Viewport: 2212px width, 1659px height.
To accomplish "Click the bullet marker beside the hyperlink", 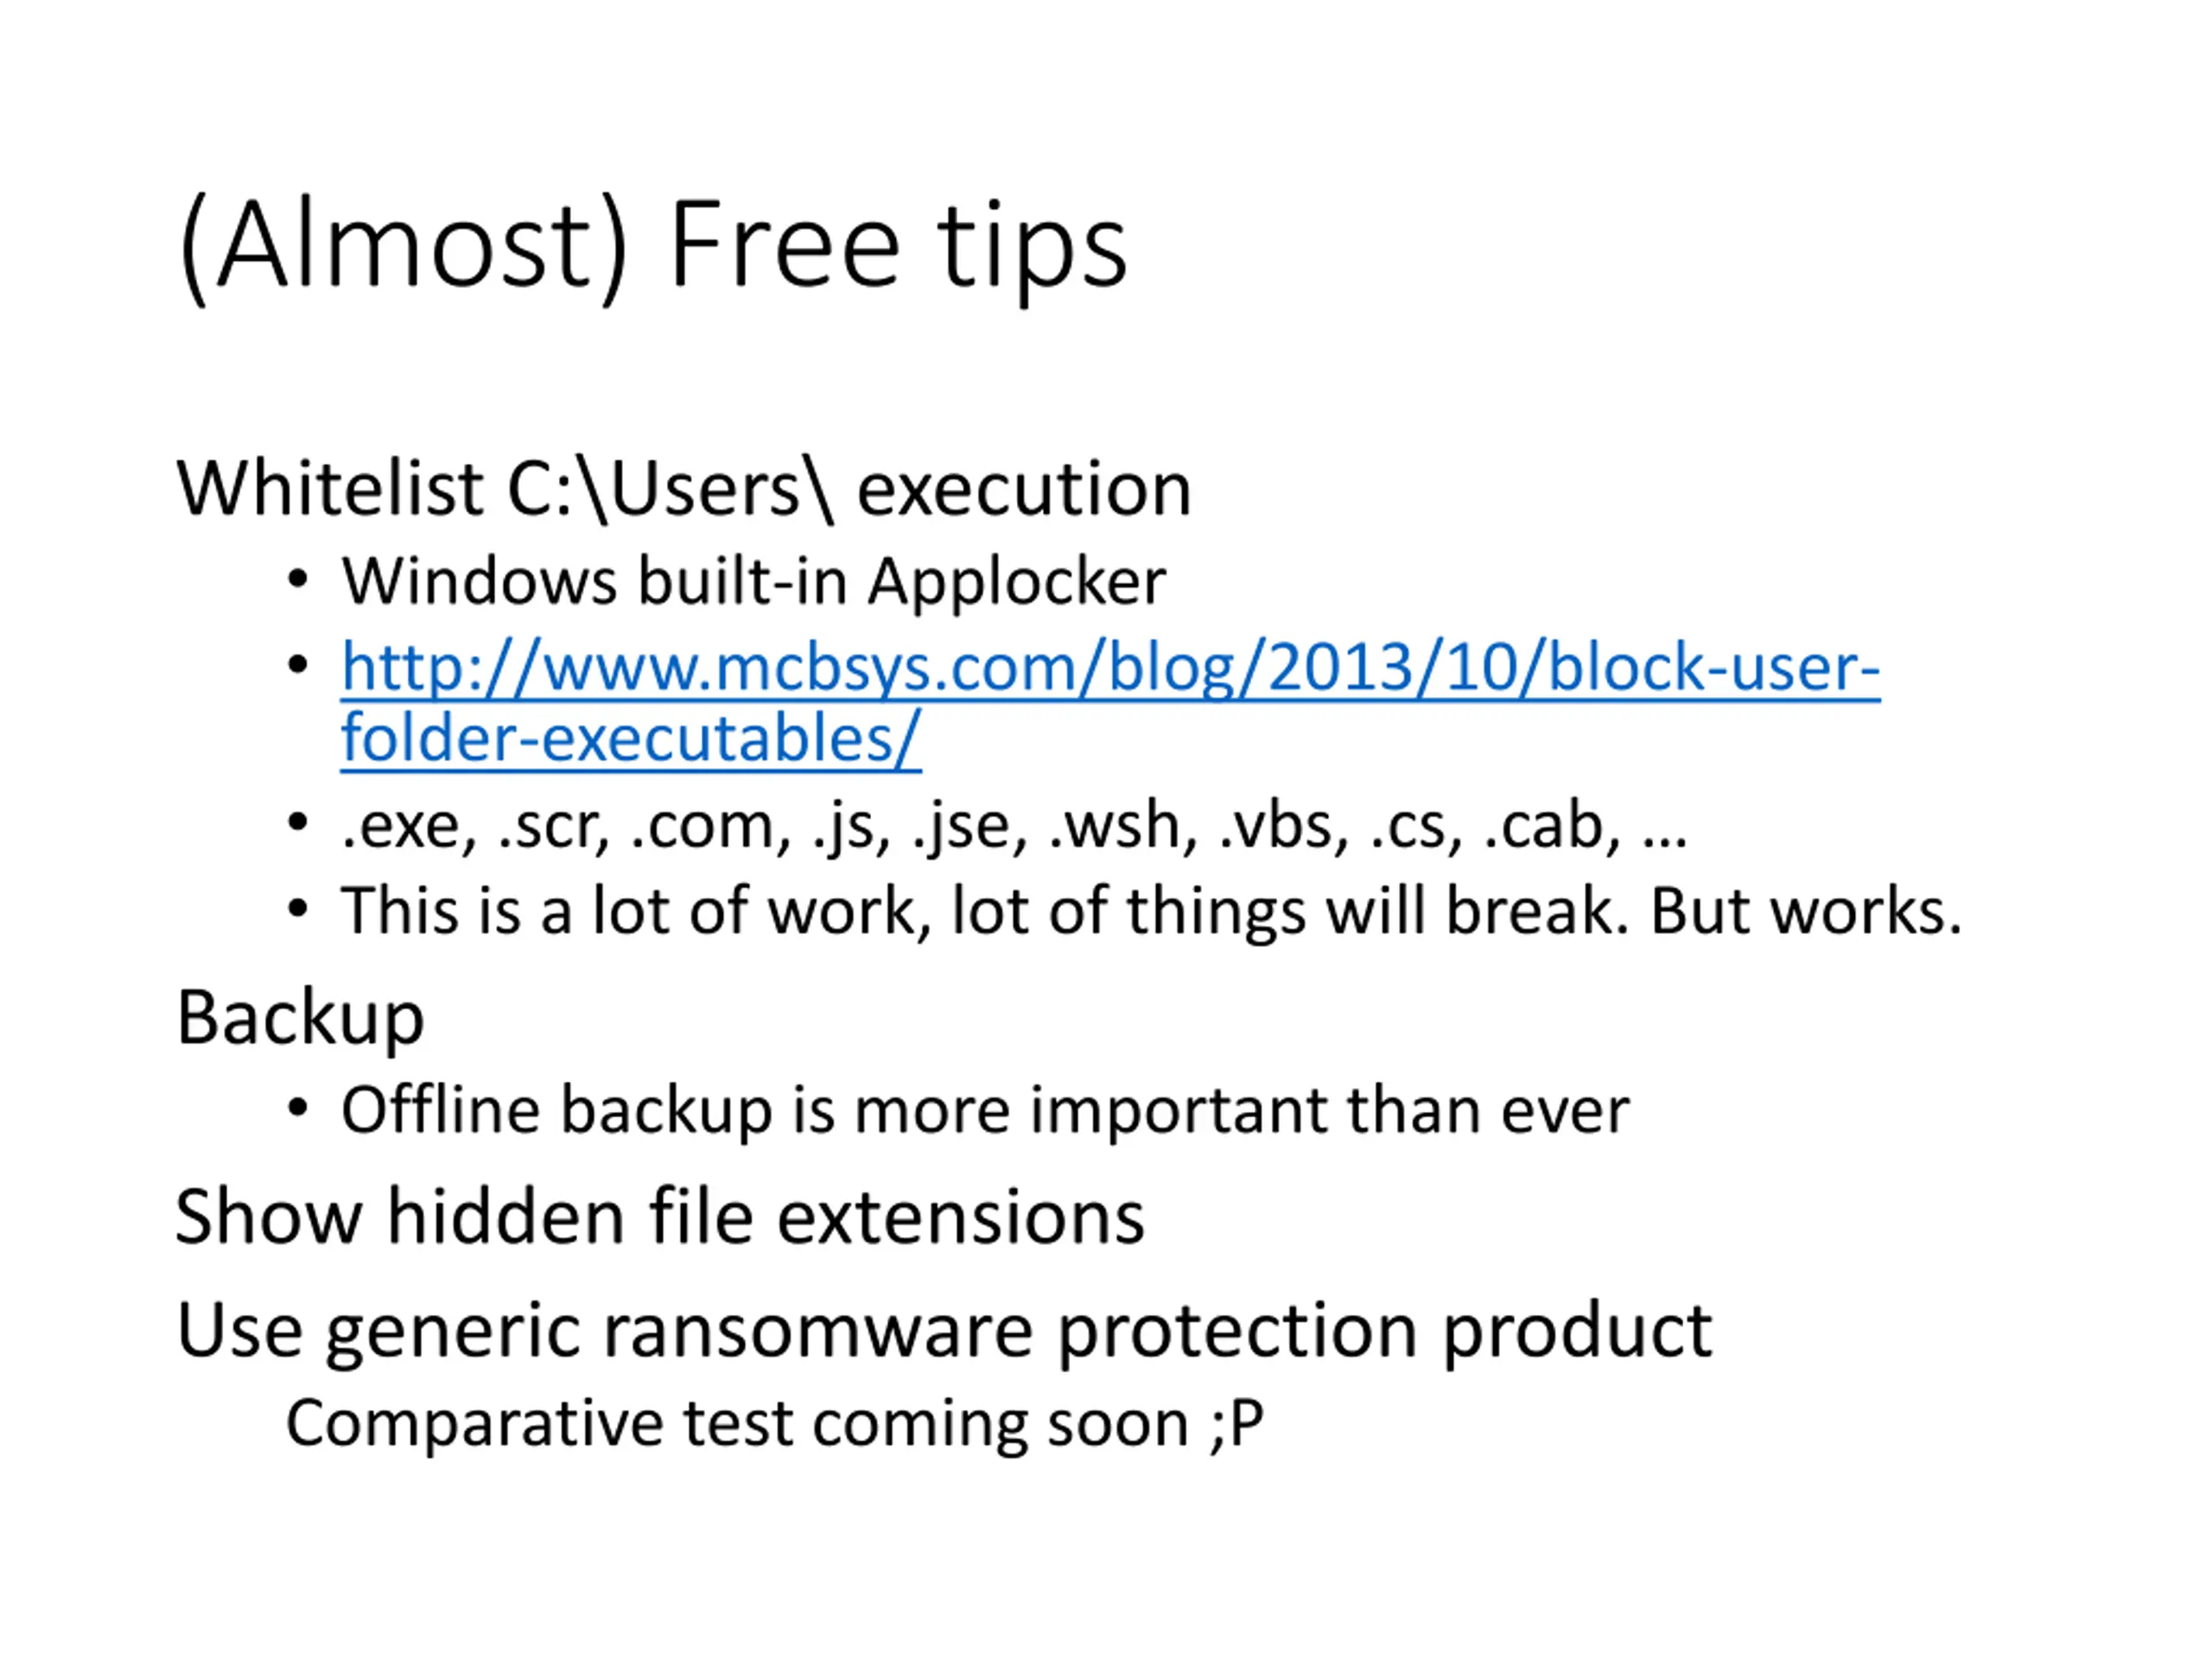I will click(297, 666).
